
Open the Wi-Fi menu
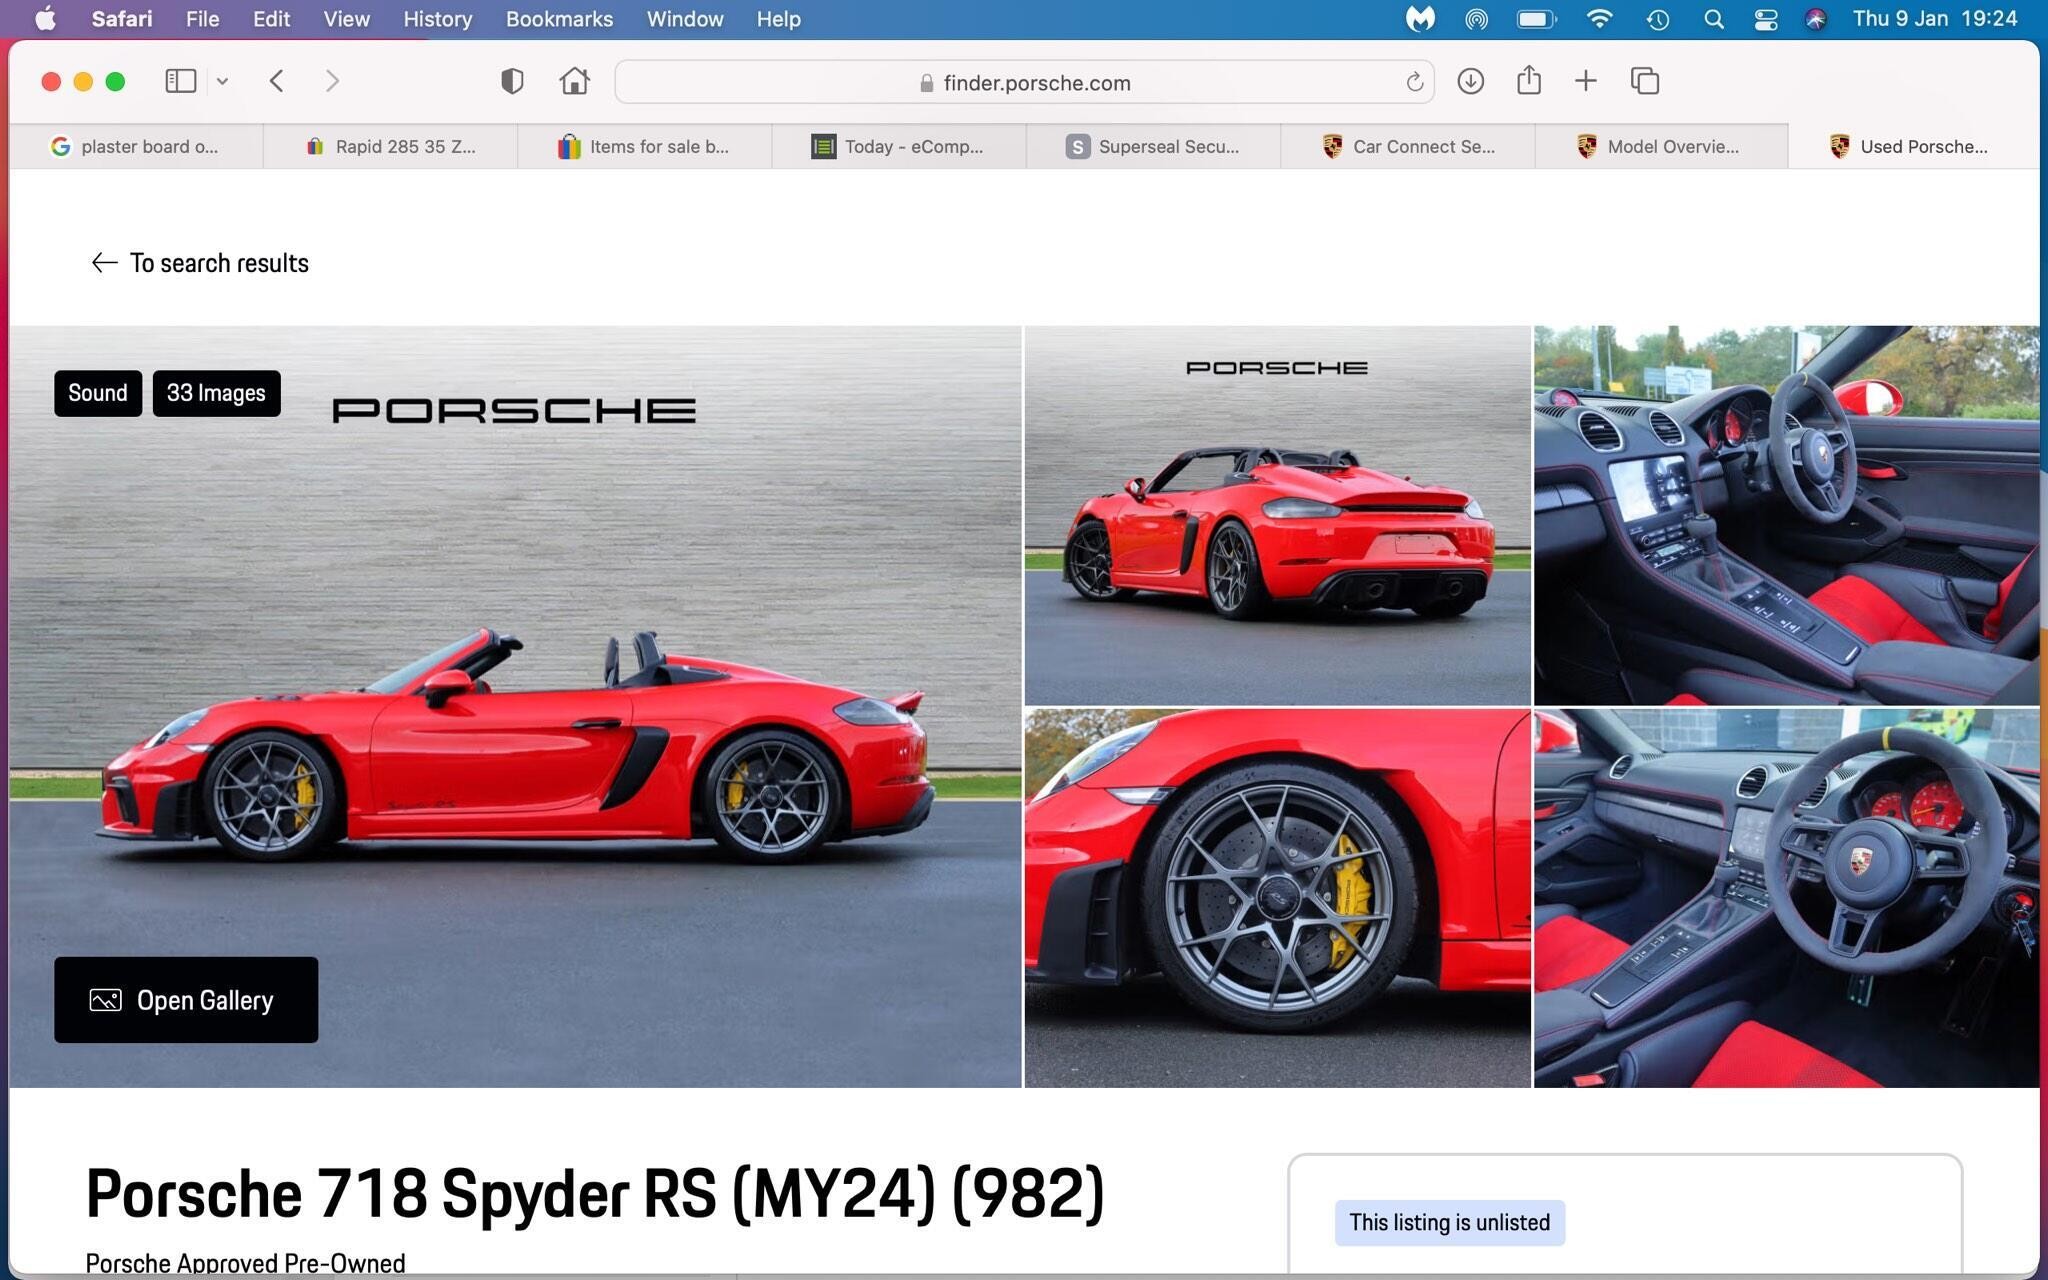pyautogui.click(x=1599, y=19)
